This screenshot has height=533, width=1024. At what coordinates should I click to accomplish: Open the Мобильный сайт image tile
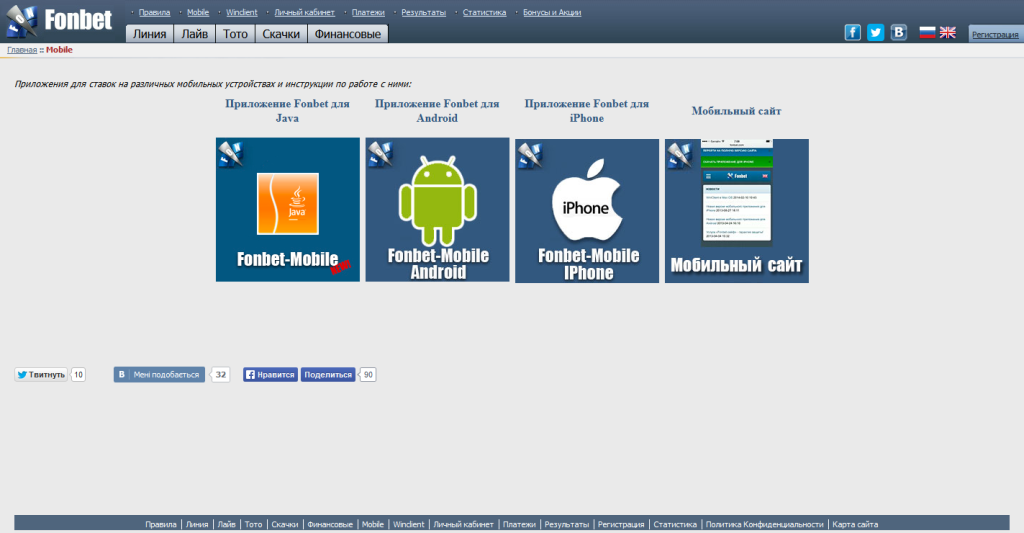737,211
